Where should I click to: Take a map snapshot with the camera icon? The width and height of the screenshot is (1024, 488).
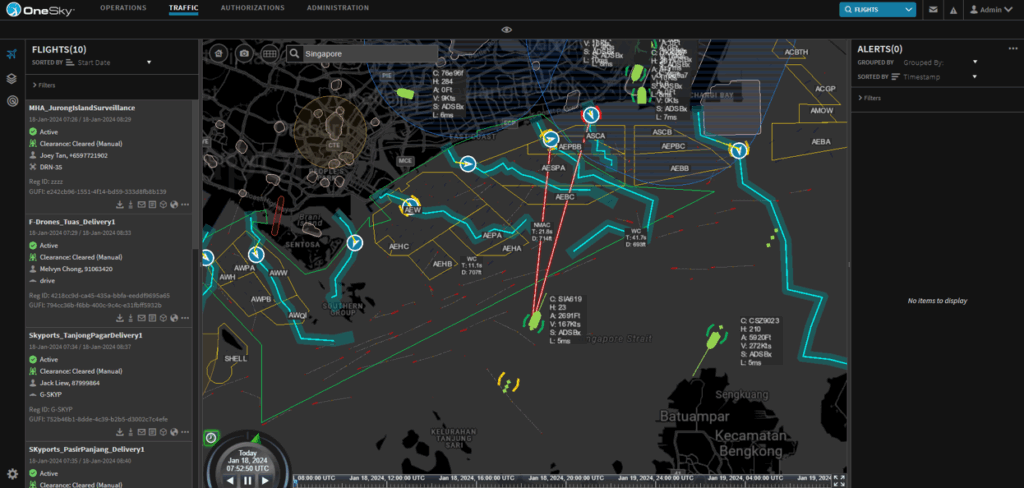244,53
